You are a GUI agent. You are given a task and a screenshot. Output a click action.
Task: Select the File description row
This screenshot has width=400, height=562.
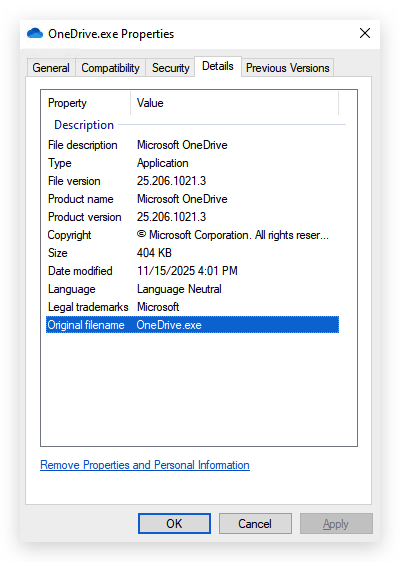point(192,145)
